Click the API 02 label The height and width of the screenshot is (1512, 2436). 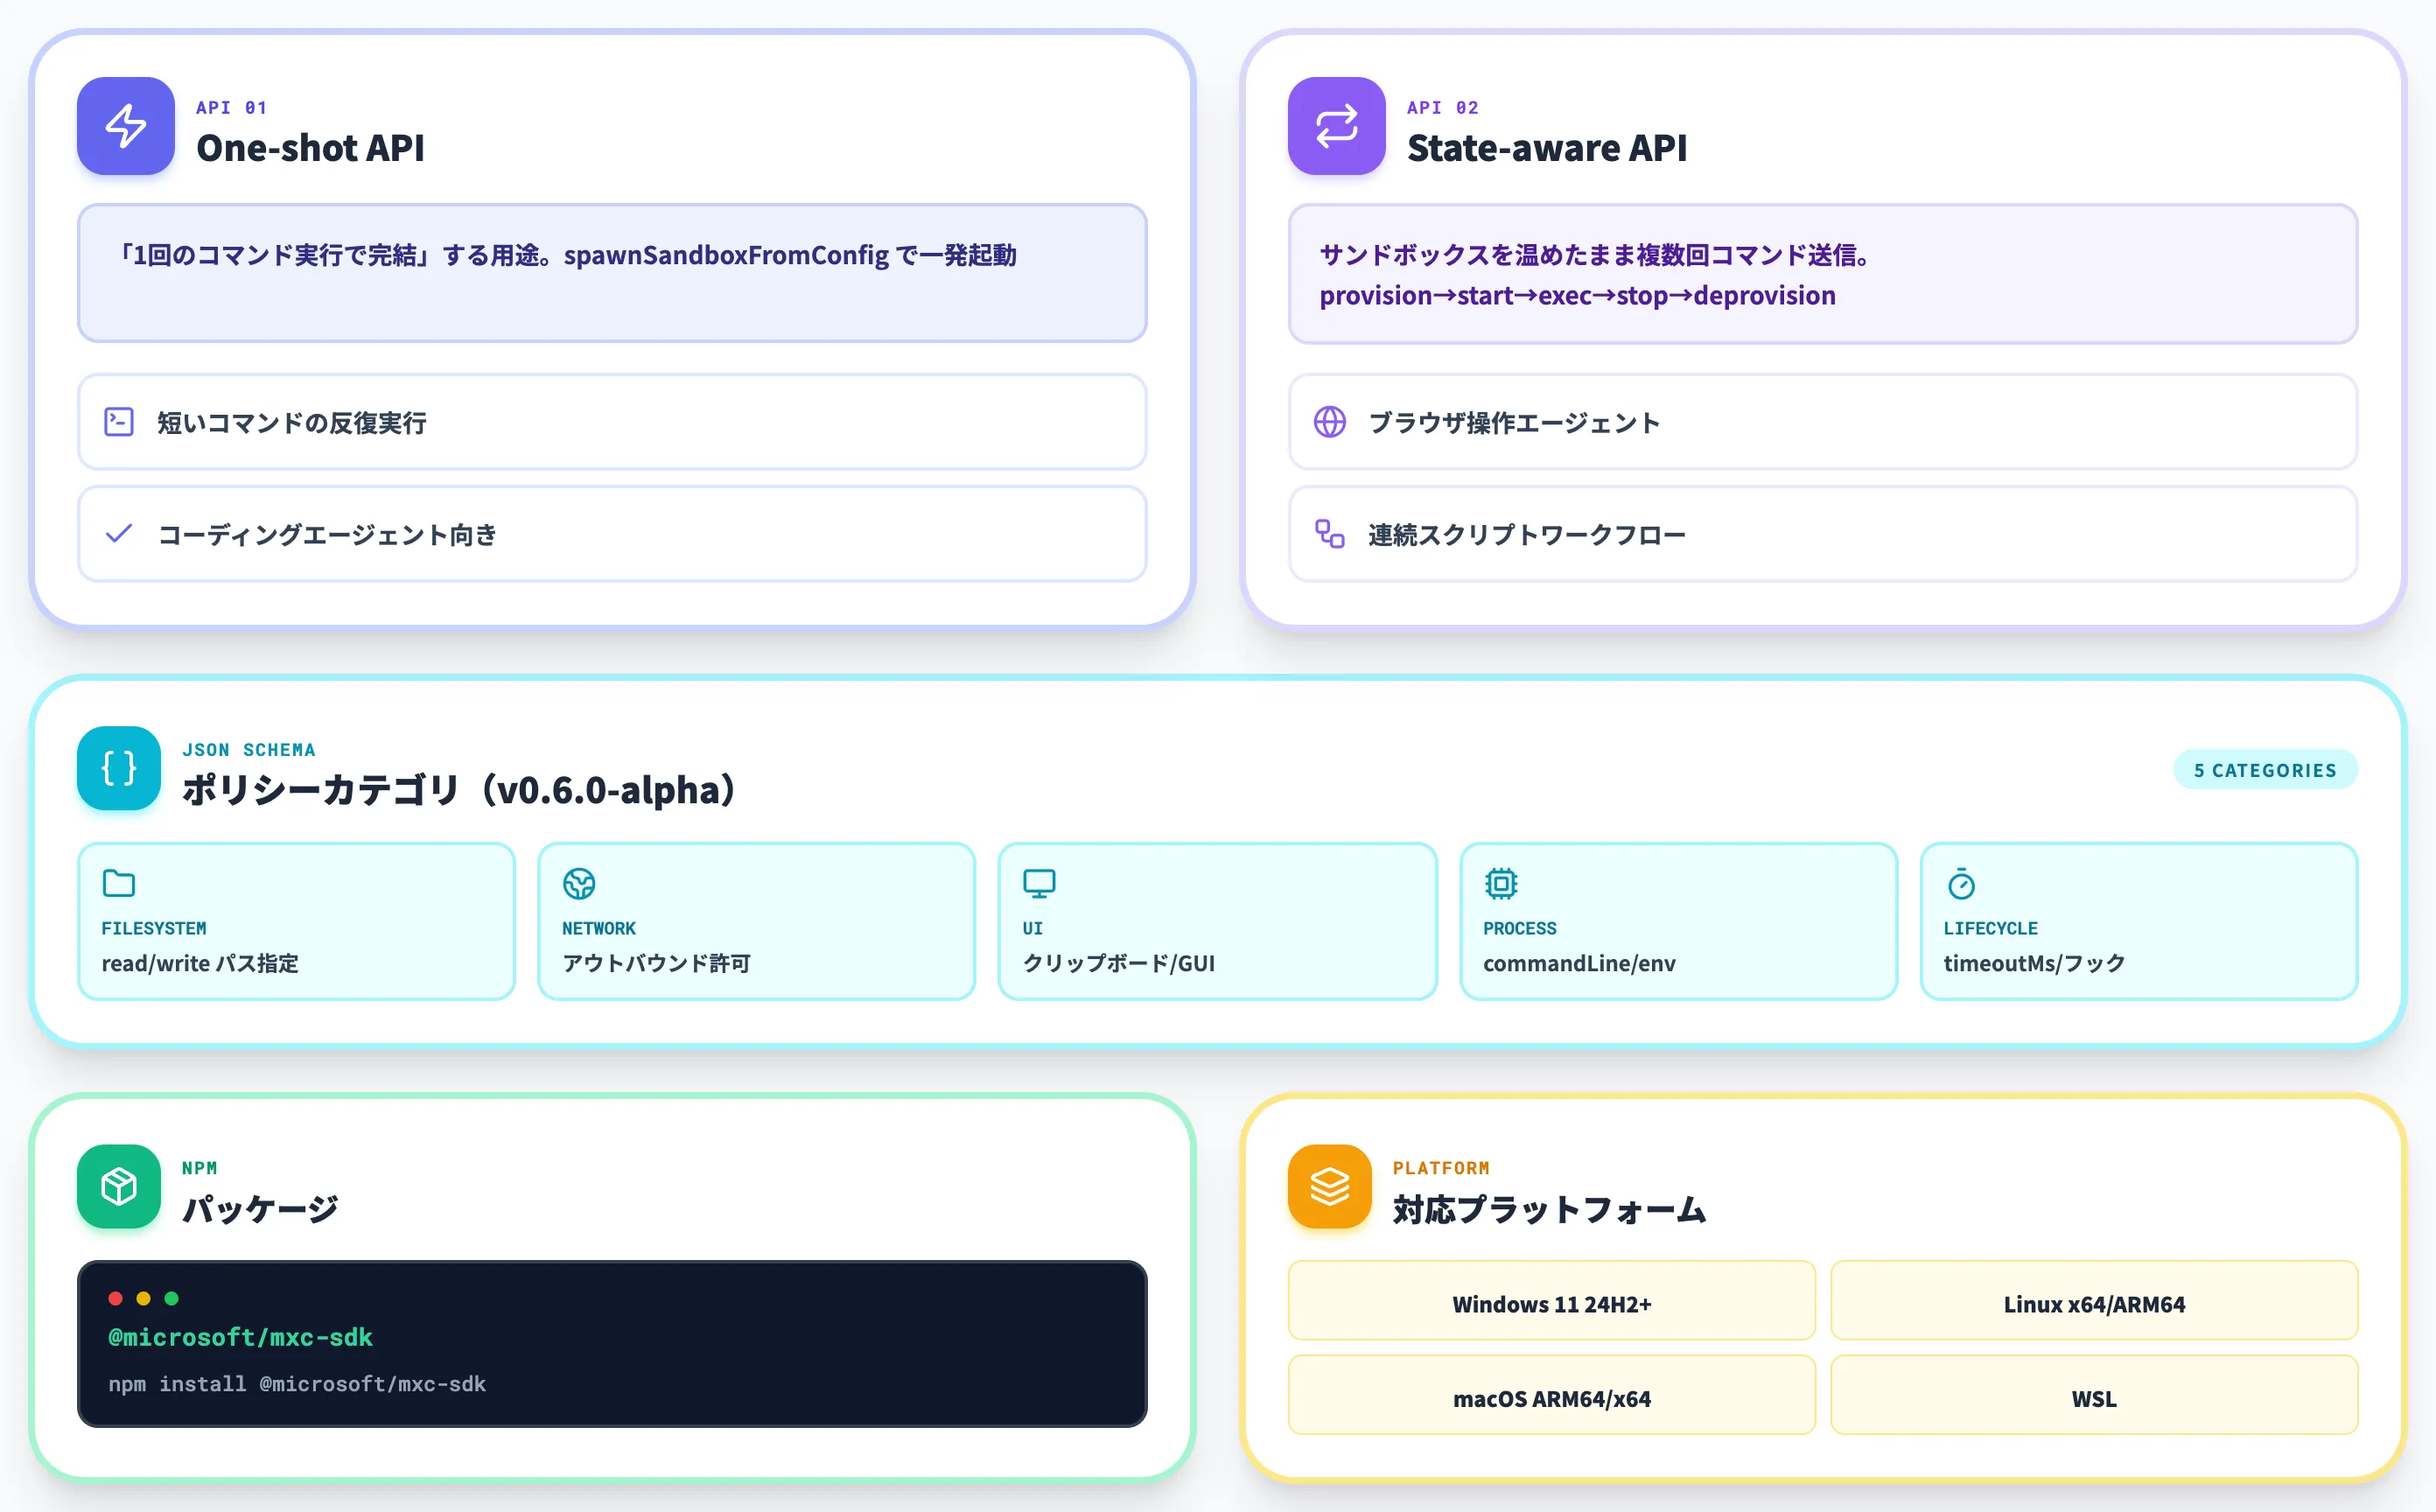click(x=1442, y=107)
